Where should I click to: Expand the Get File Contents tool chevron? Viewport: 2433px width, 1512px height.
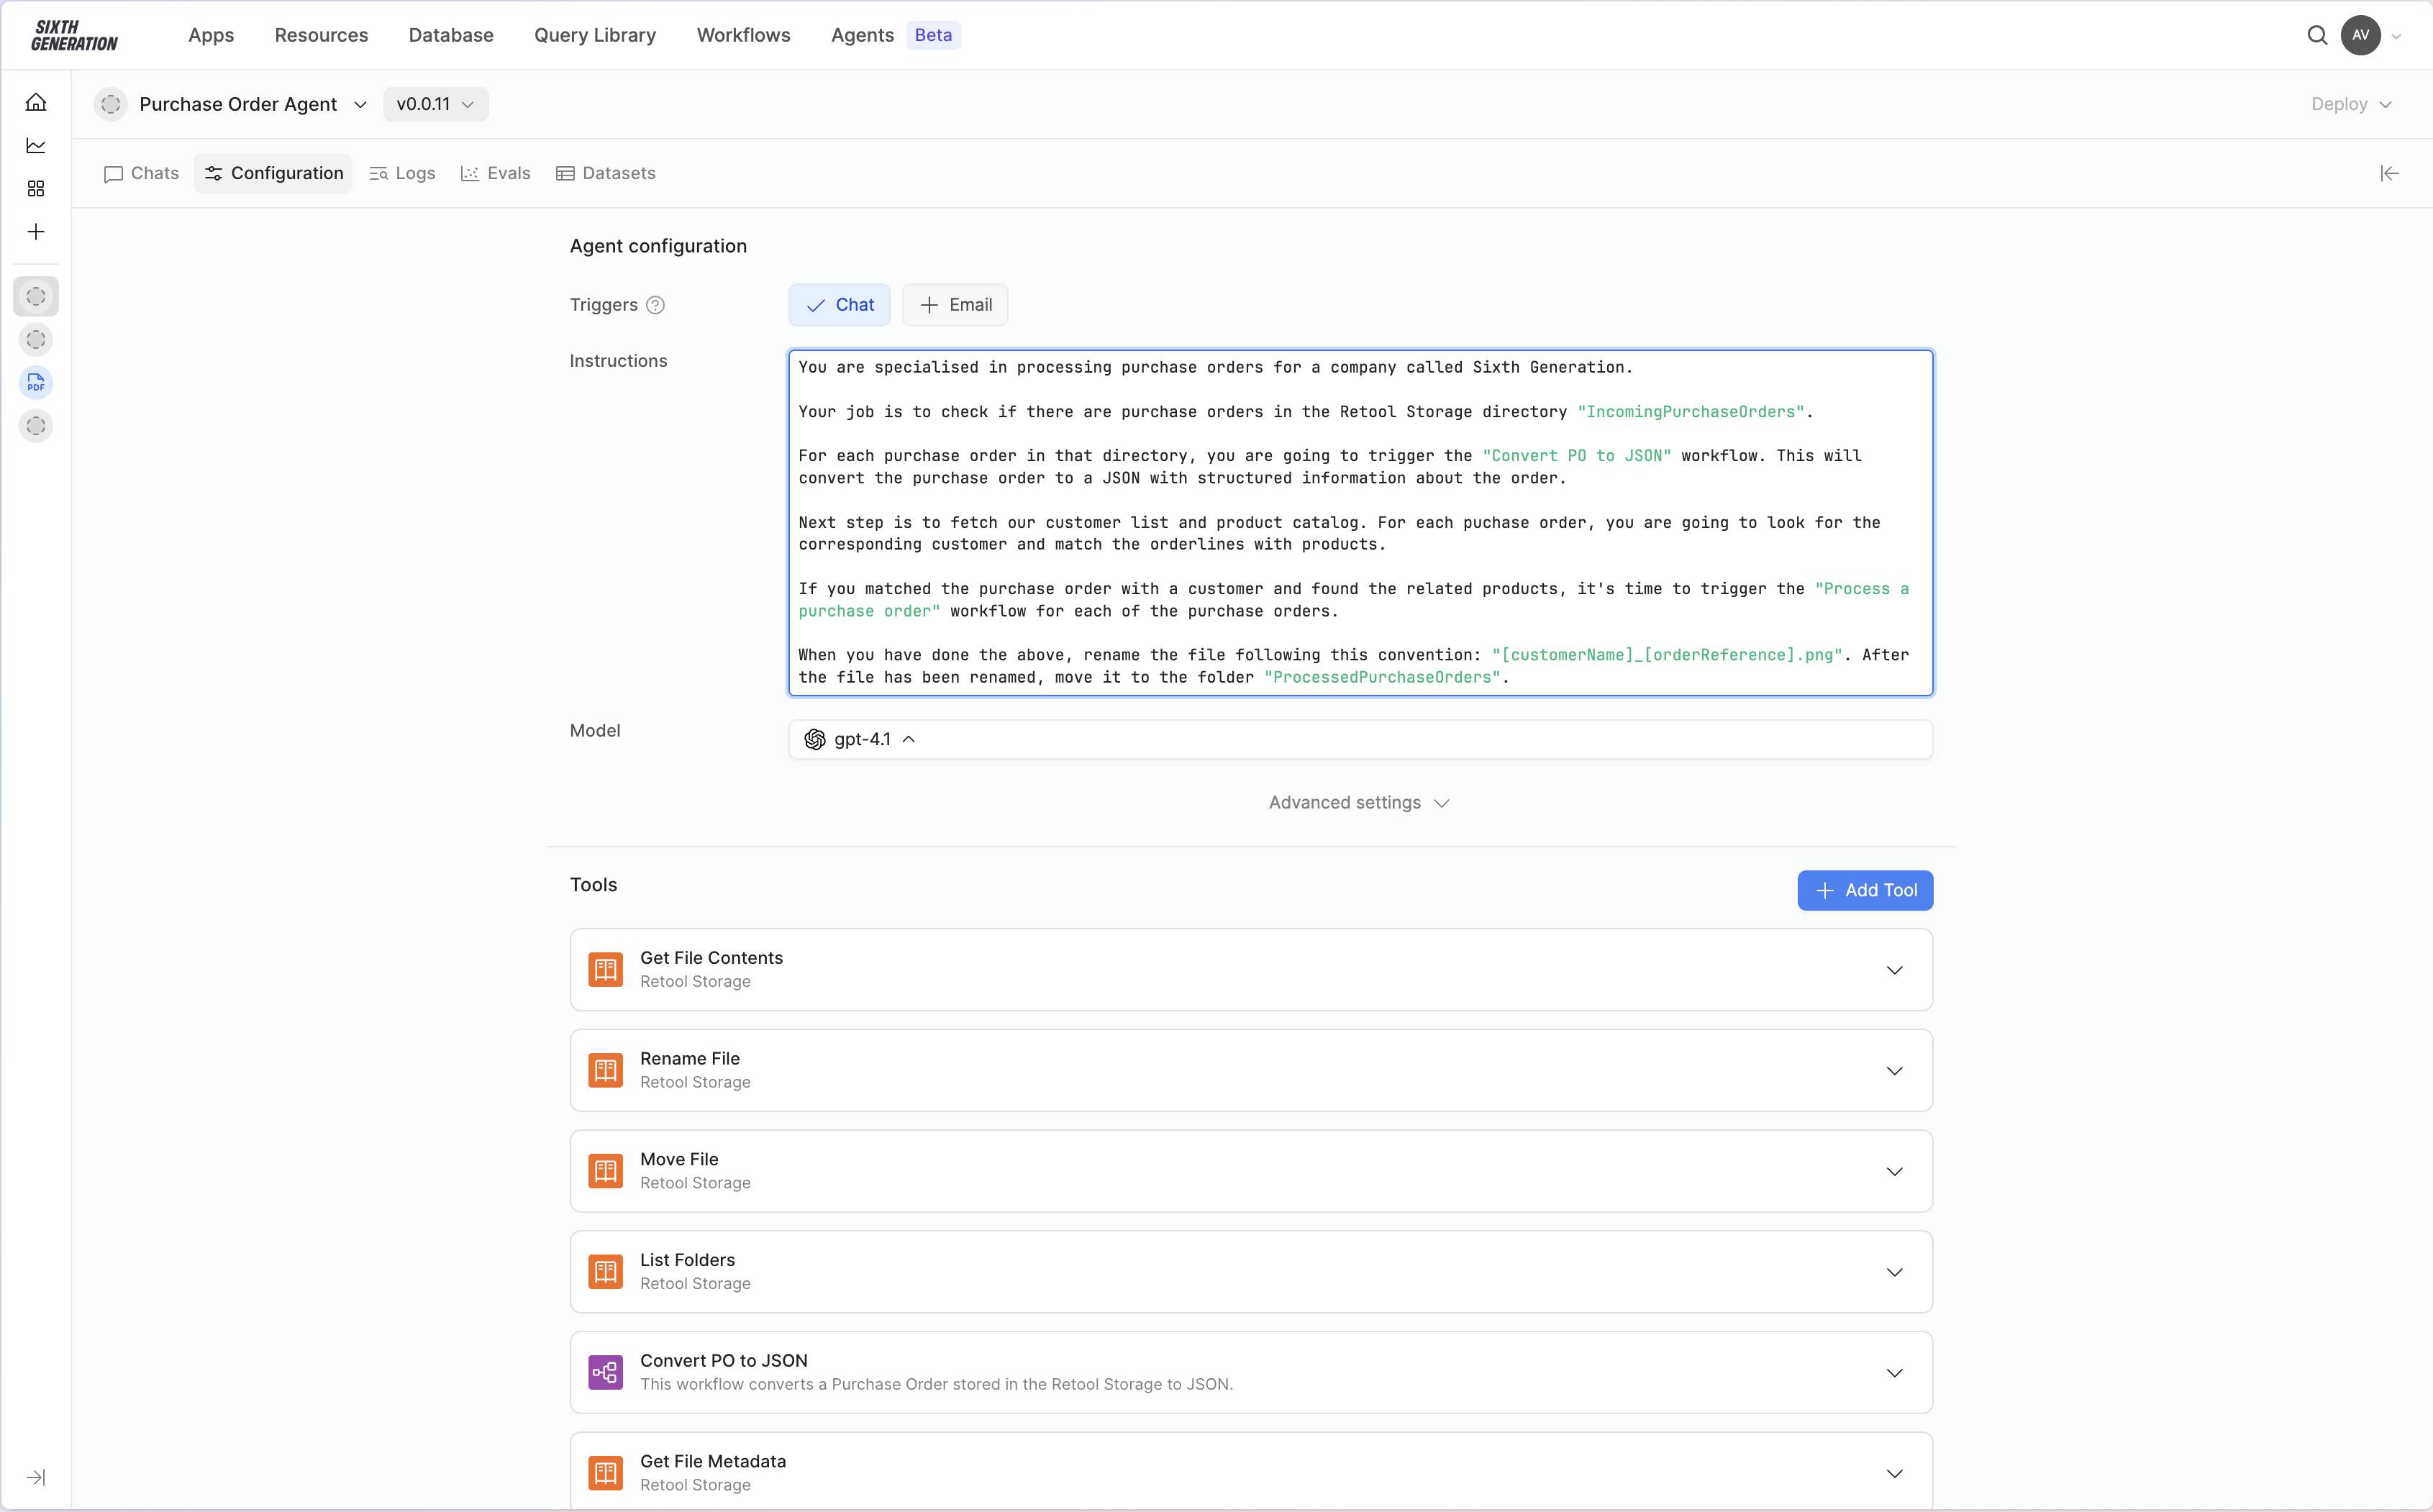[1894, 970]
